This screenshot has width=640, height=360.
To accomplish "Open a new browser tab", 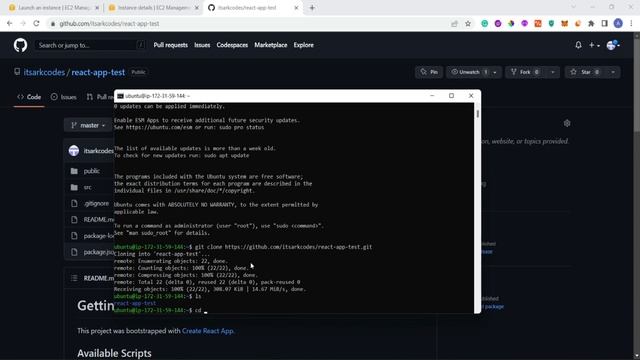I will click(312, 8).
